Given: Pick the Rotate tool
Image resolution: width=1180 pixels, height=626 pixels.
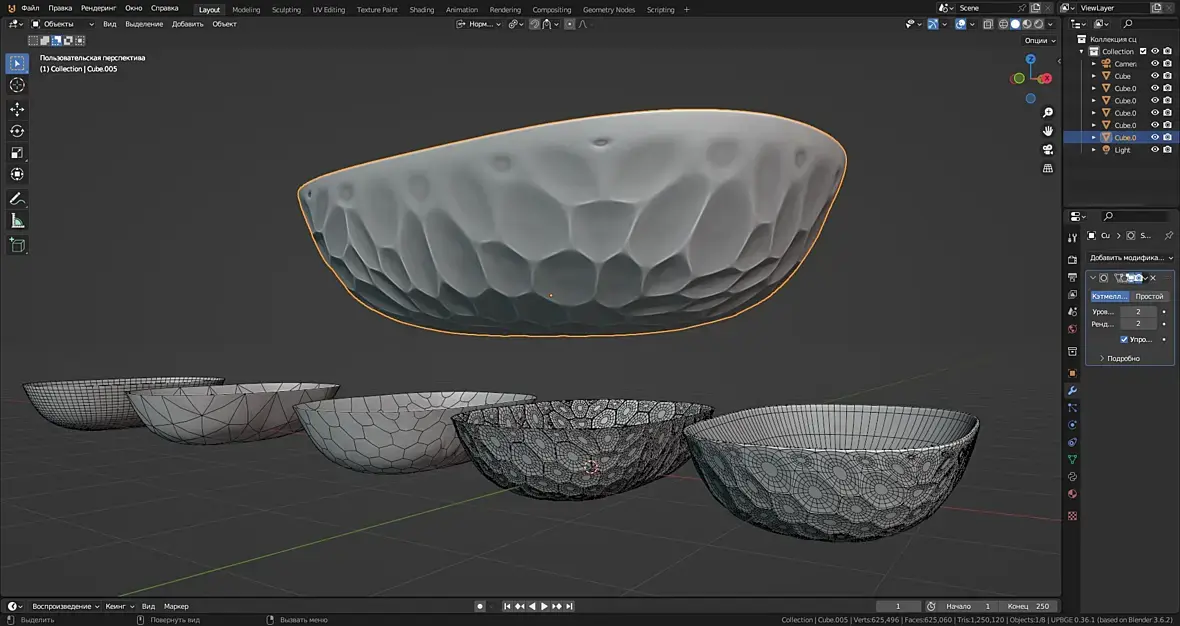Looking at the screenshot, I should pos(17,132).
